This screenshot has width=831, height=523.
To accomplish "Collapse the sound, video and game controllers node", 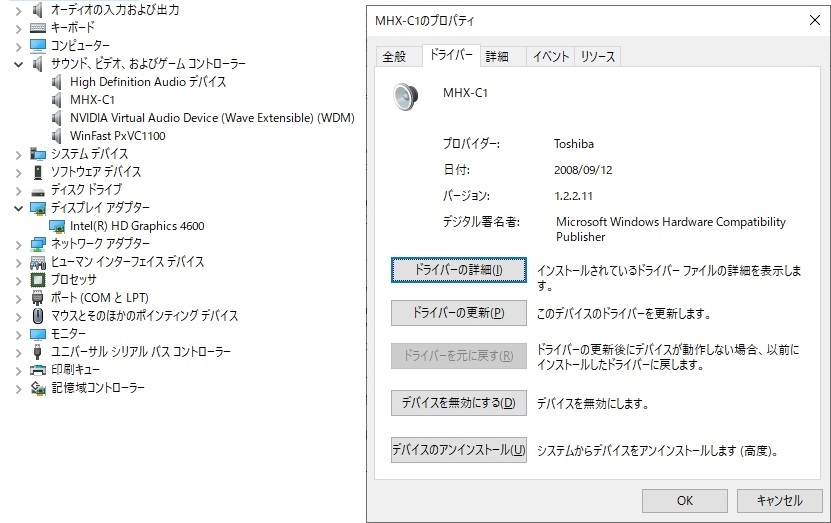I will point(18,64).
